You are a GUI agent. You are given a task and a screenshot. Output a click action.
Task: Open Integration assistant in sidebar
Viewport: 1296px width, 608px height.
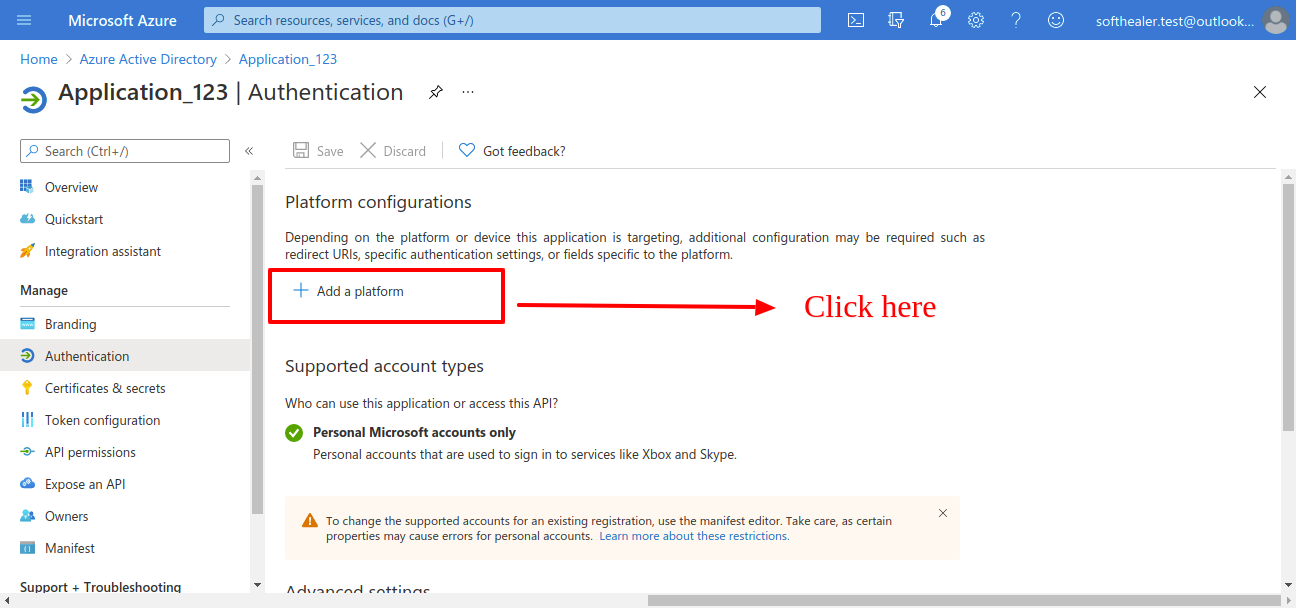click(103, 251)
